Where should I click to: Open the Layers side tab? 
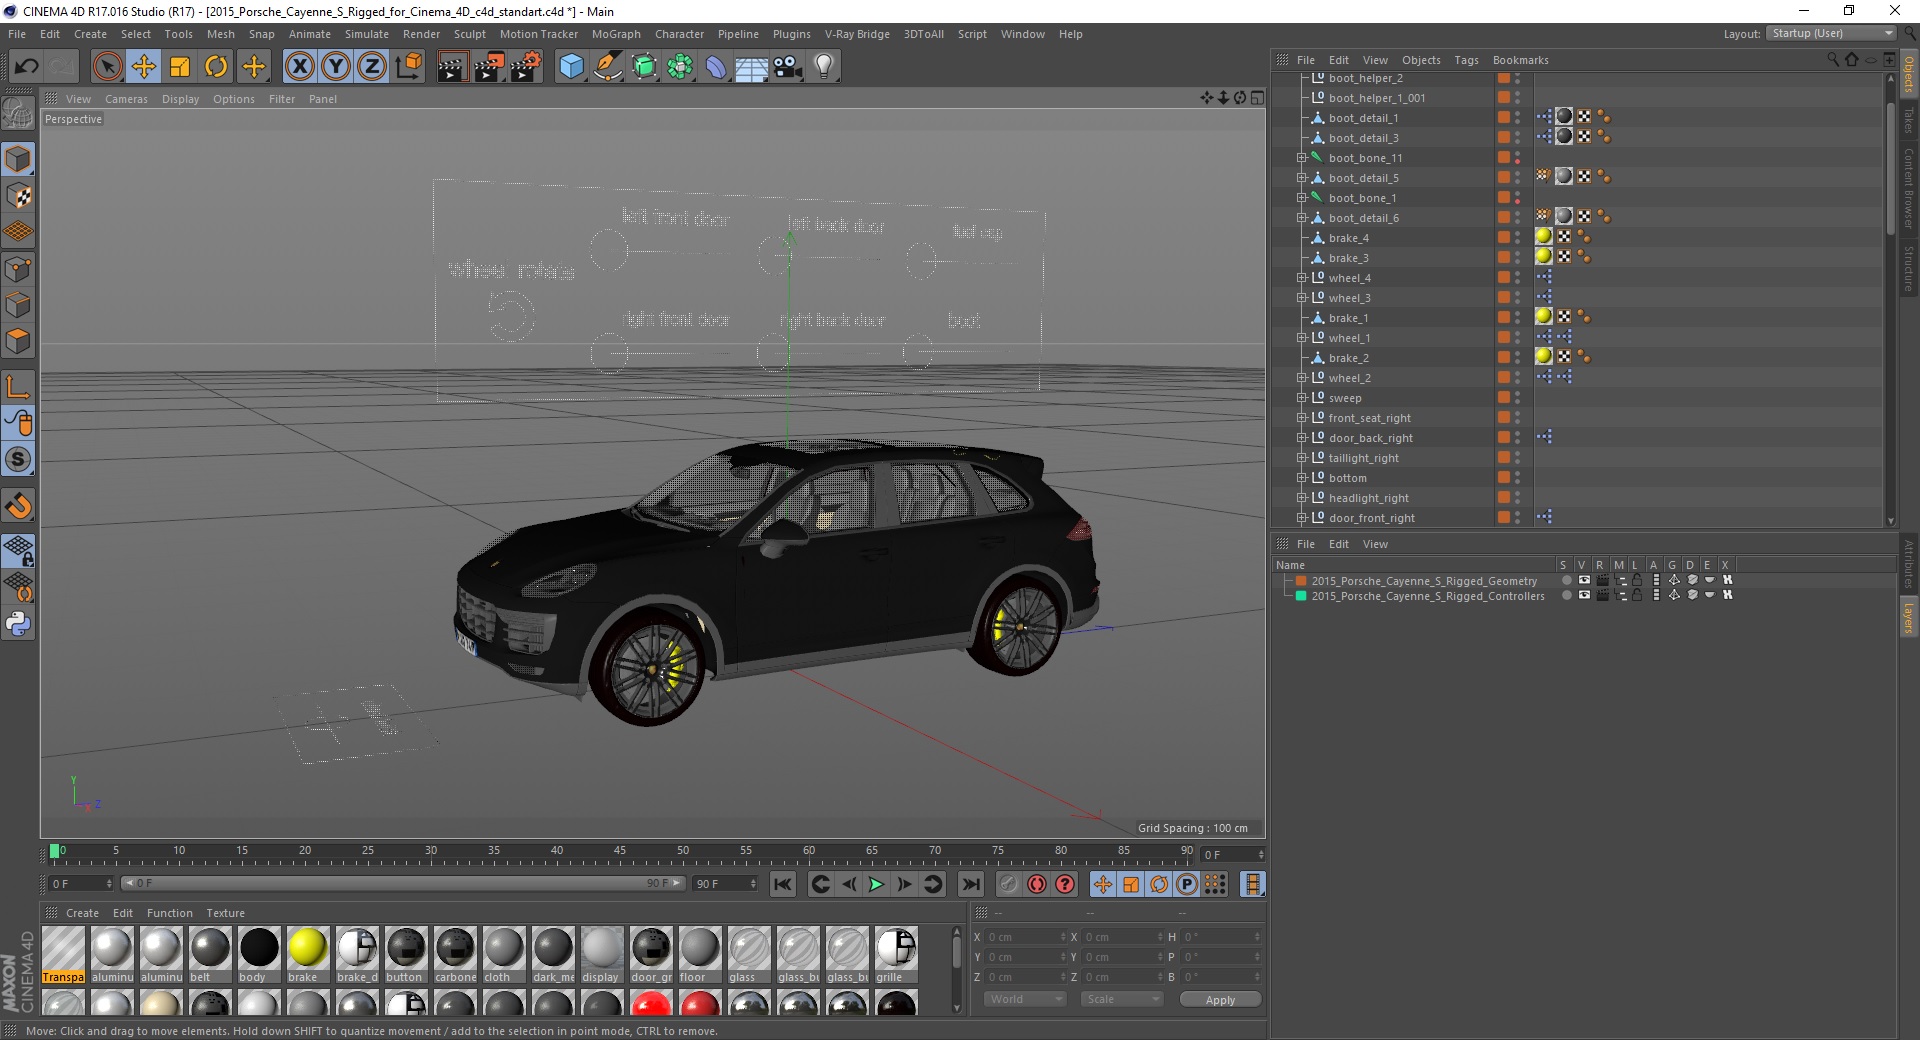[1908, 618]
